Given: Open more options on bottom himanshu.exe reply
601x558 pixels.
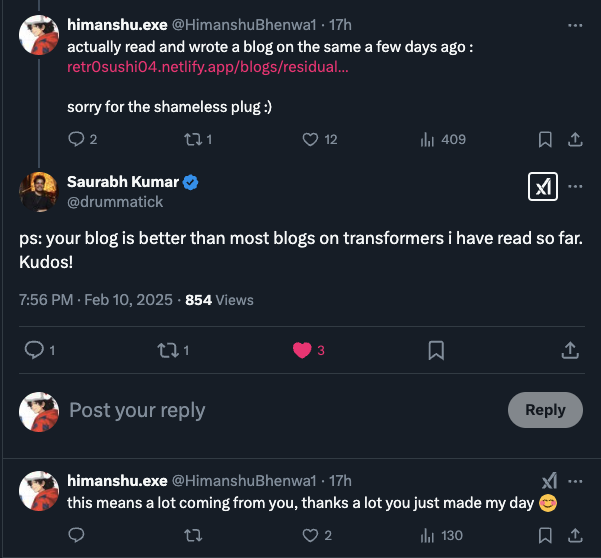Looking at the screenshot, I should (575, 481).
